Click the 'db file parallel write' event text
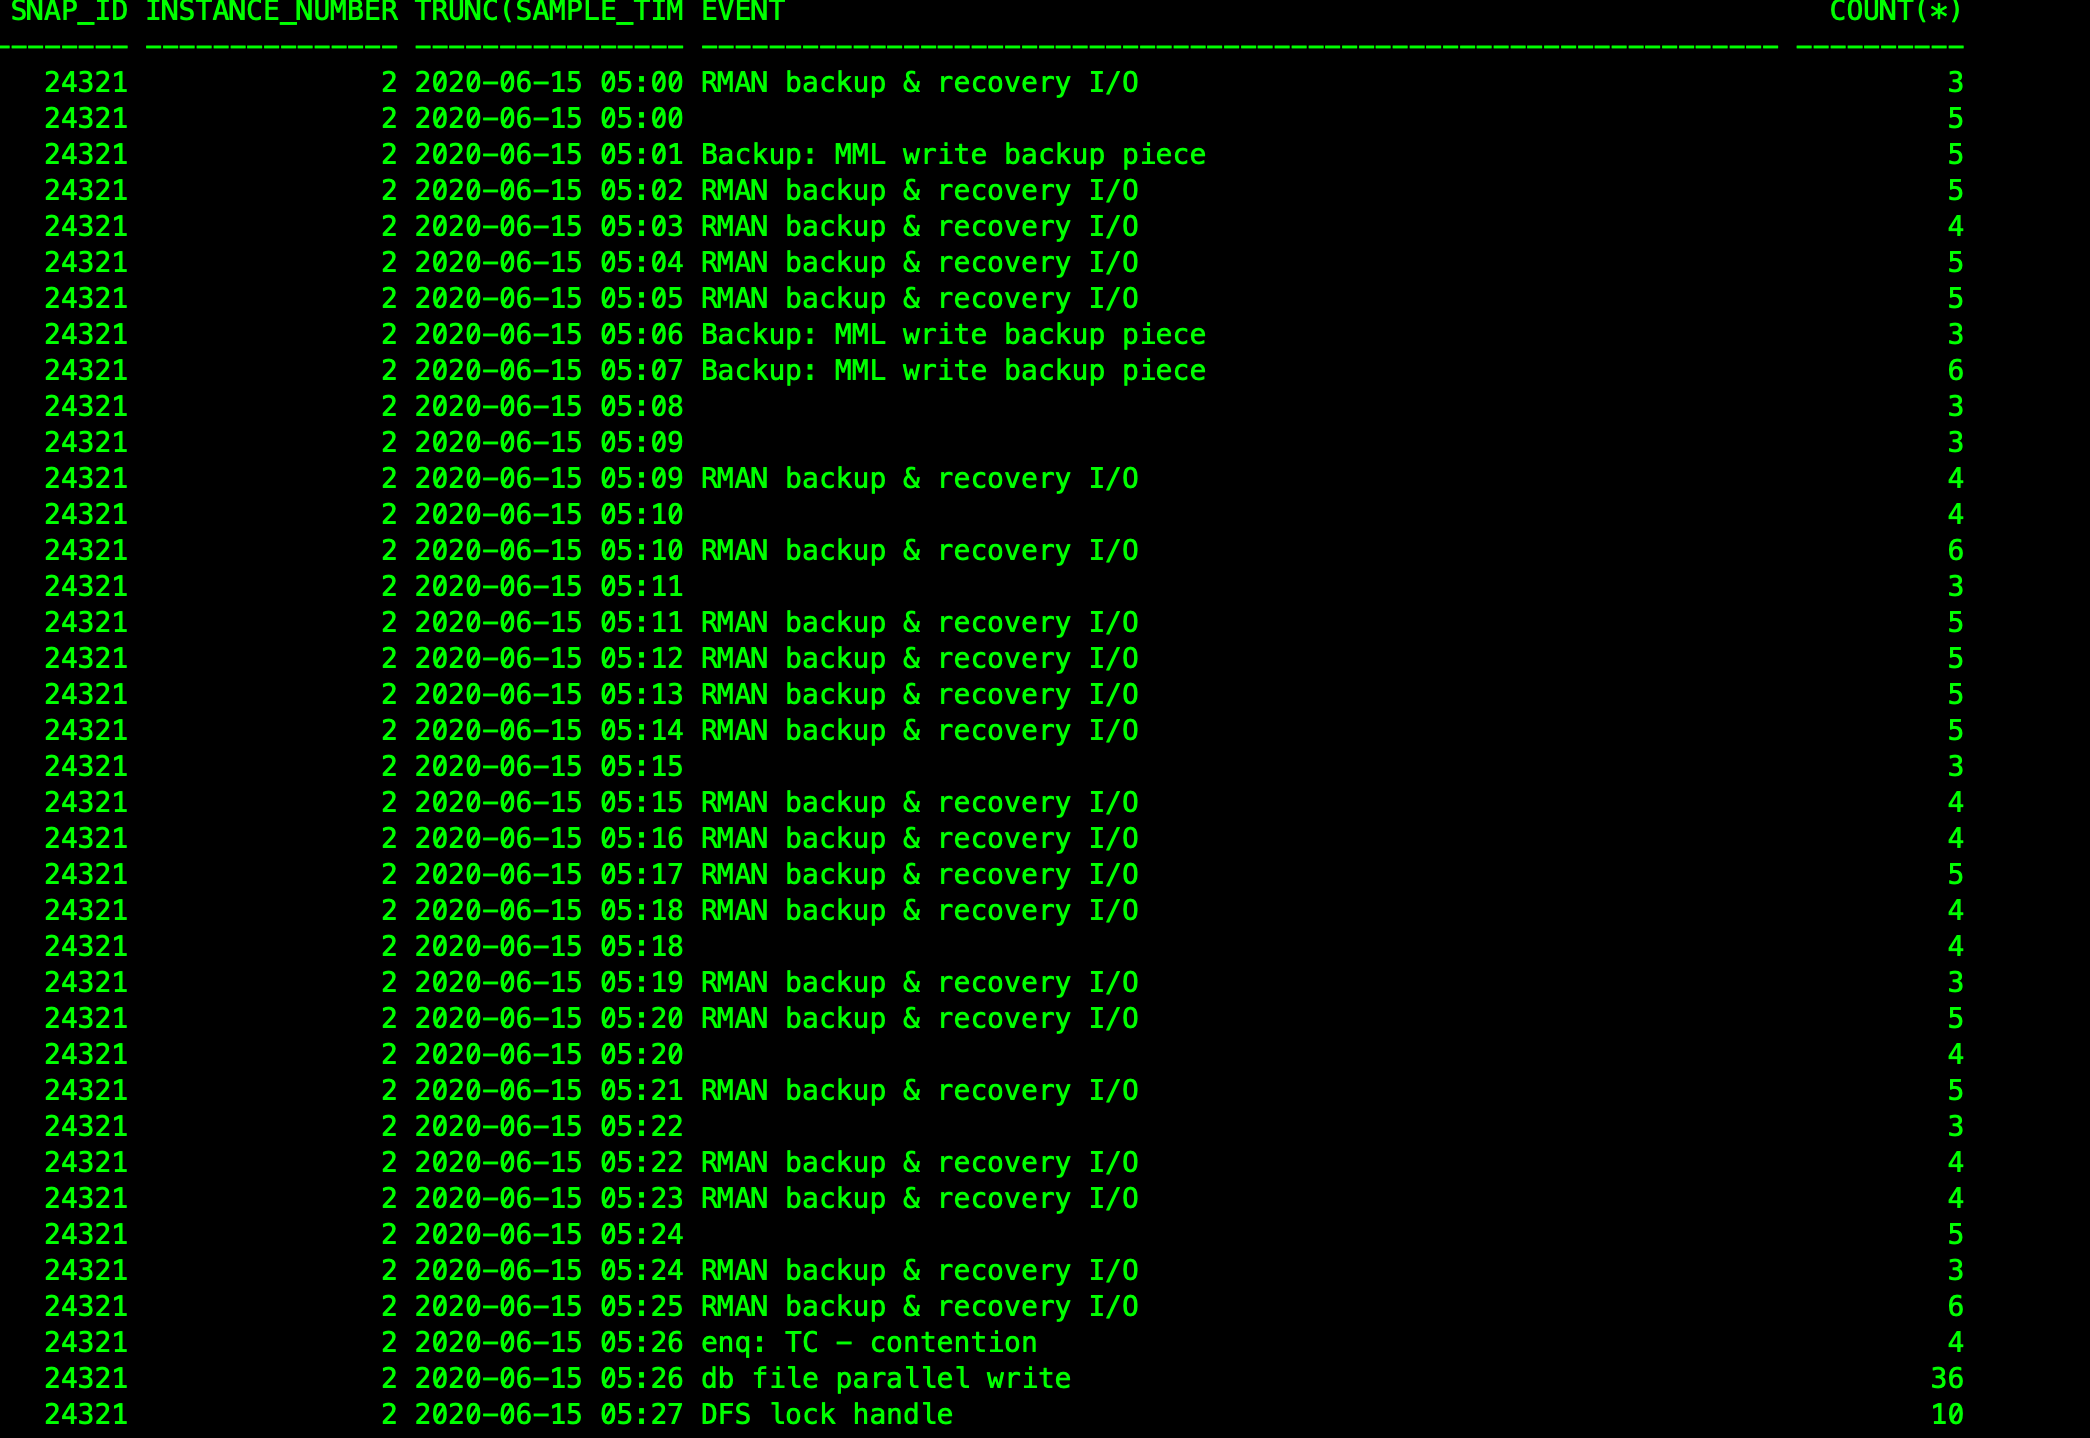The image size is (2090, 1438). click(x=885, y=1378)
